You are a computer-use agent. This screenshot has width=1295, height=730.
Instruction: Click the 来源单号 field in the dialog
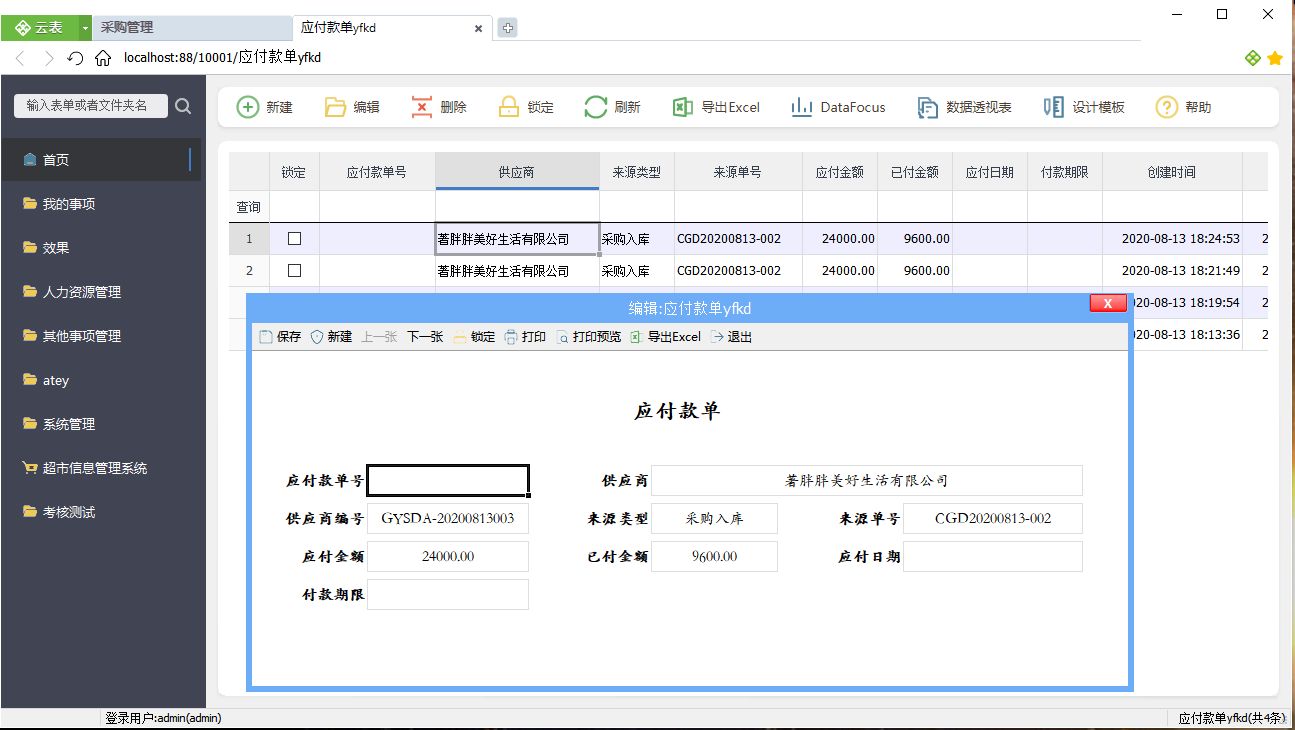(x=992, y=518)
